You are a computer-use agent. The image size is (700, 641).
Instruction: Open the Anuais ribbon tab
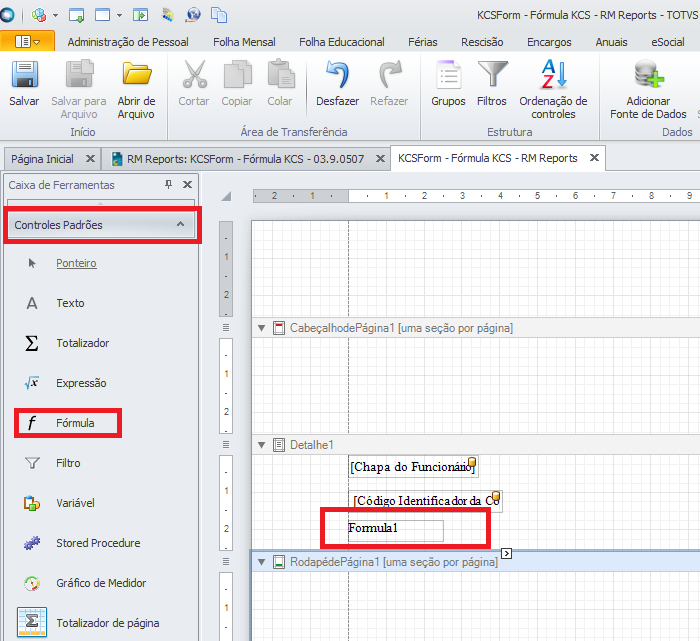[611, 42]
